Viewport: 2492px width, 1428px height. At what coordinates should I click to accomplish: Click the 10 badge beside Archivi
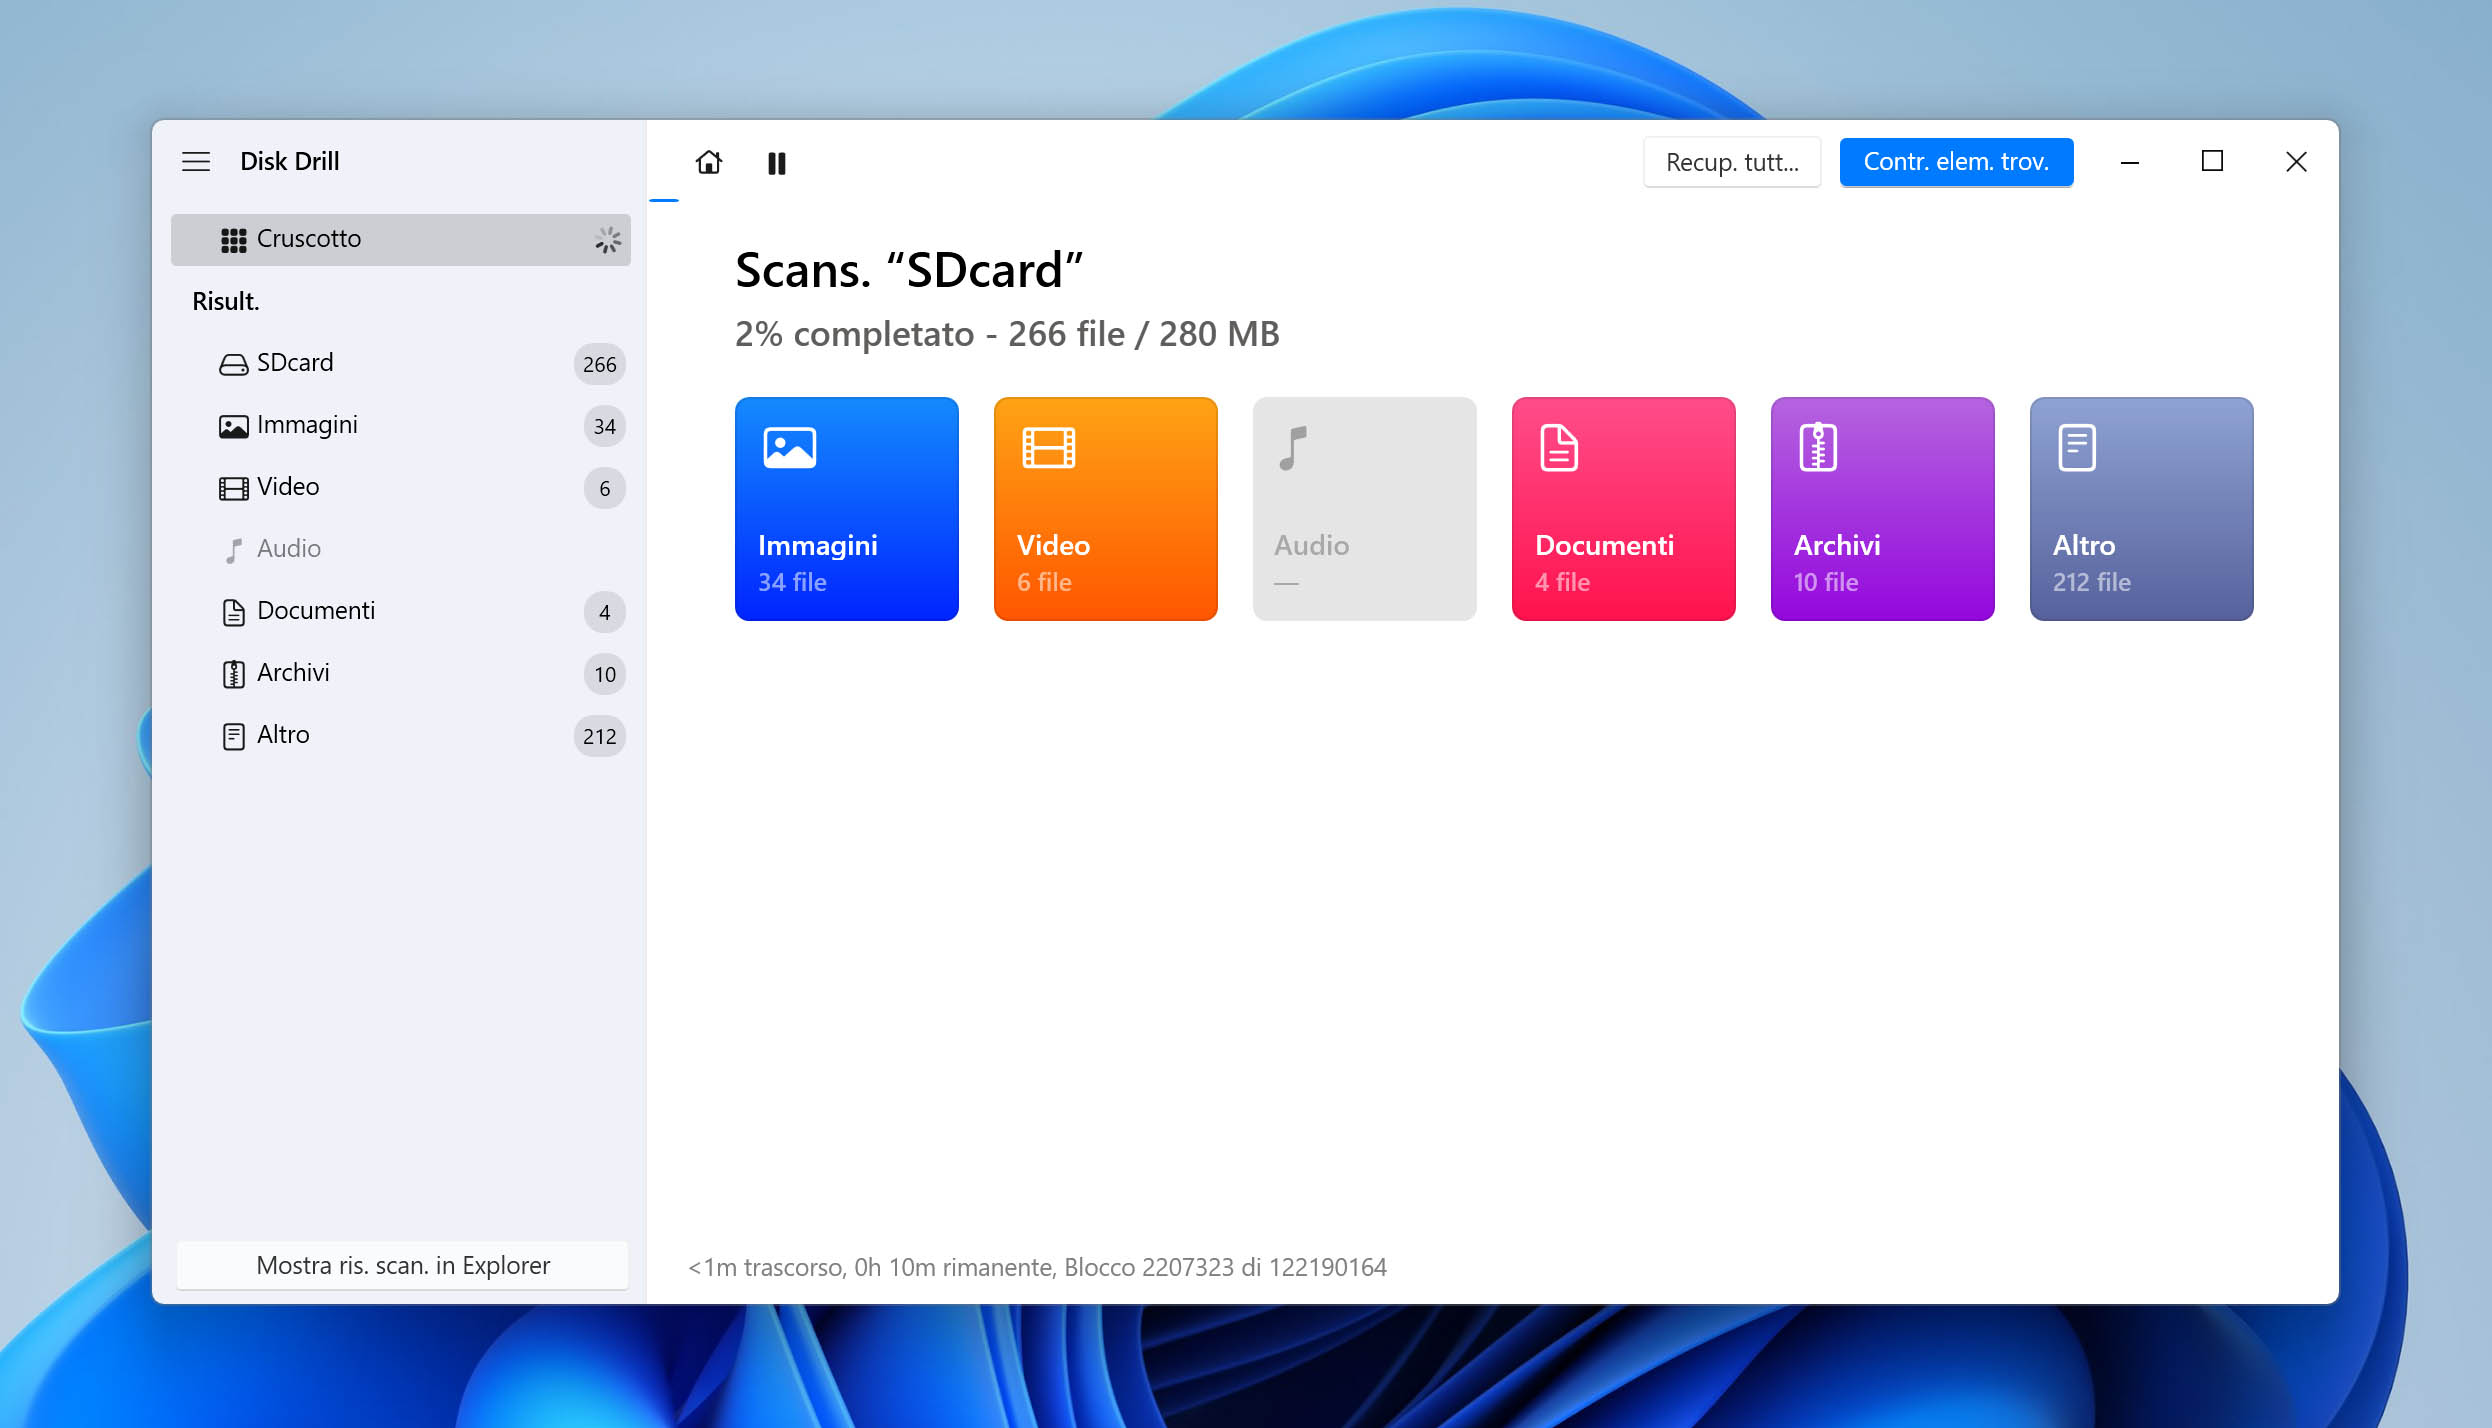point(605,675)
